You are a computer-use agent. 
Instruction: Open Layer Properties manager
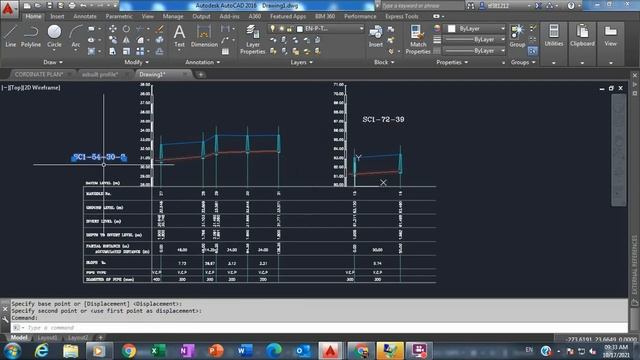pos(253,40)
